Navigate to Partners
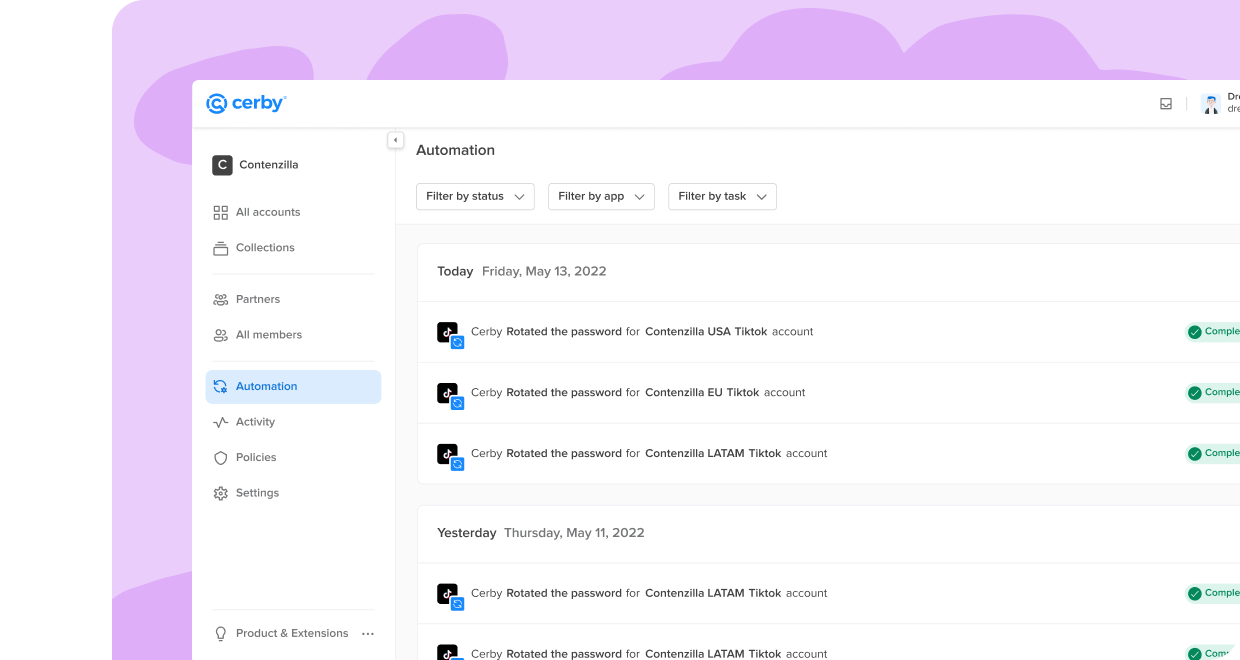This screenshot has width=1240, height=660. [x=247, y=300]
